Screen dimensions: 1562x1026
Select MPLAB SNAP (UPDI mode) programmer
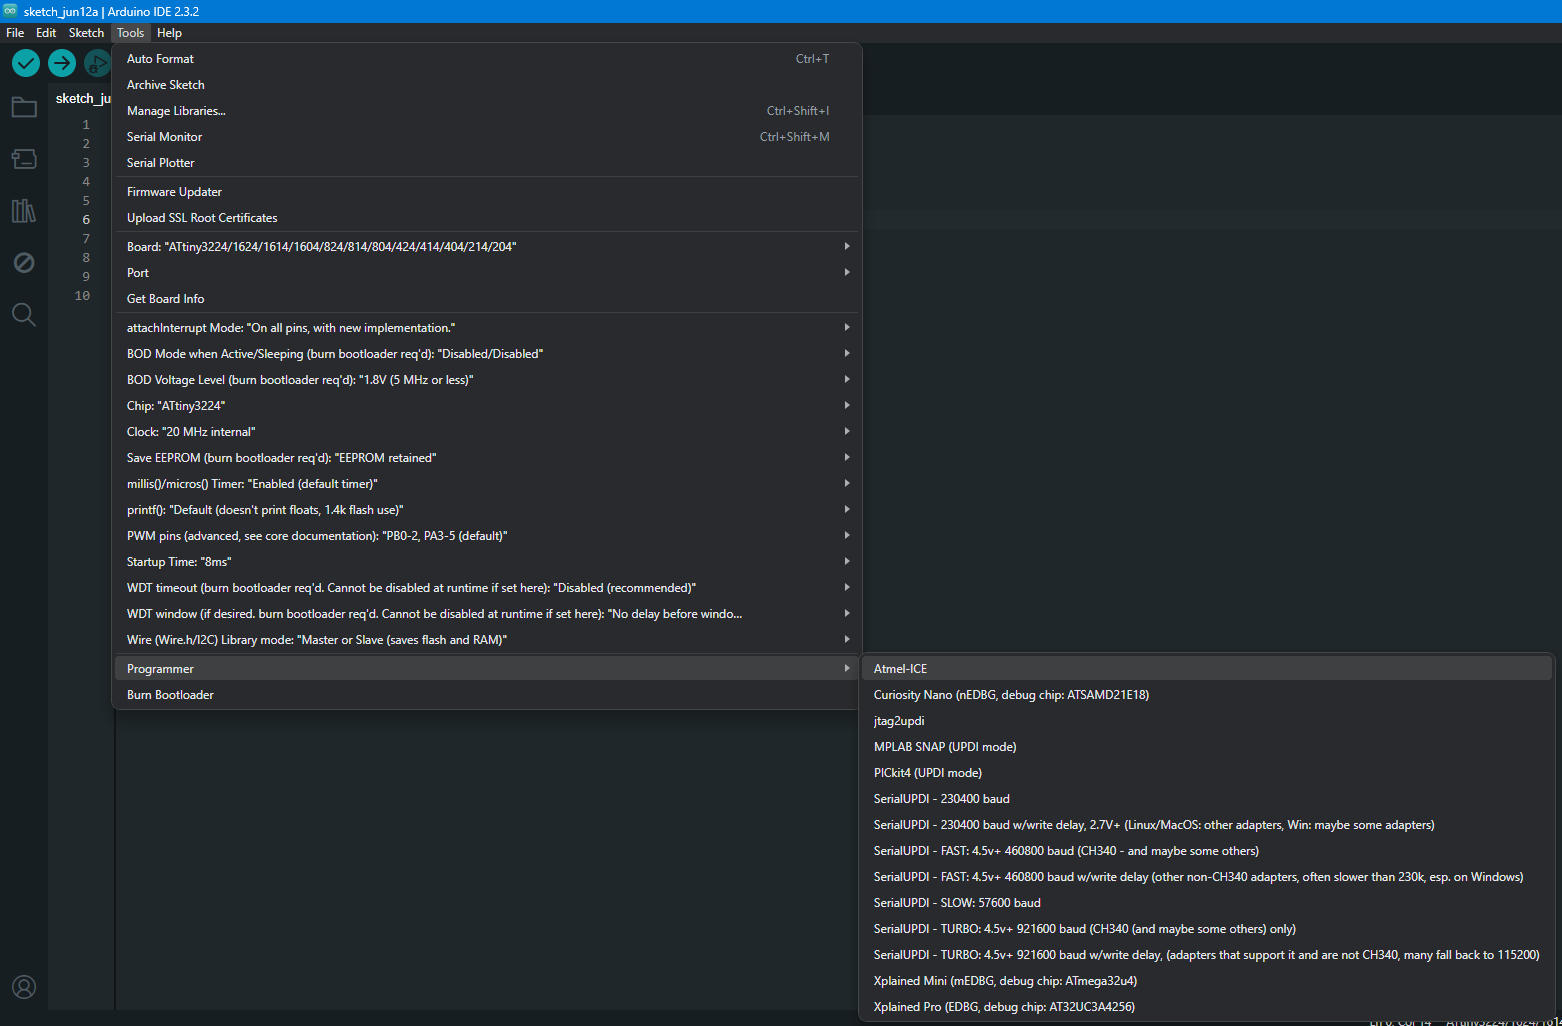pyautogui.click(x=1207, y=747)
